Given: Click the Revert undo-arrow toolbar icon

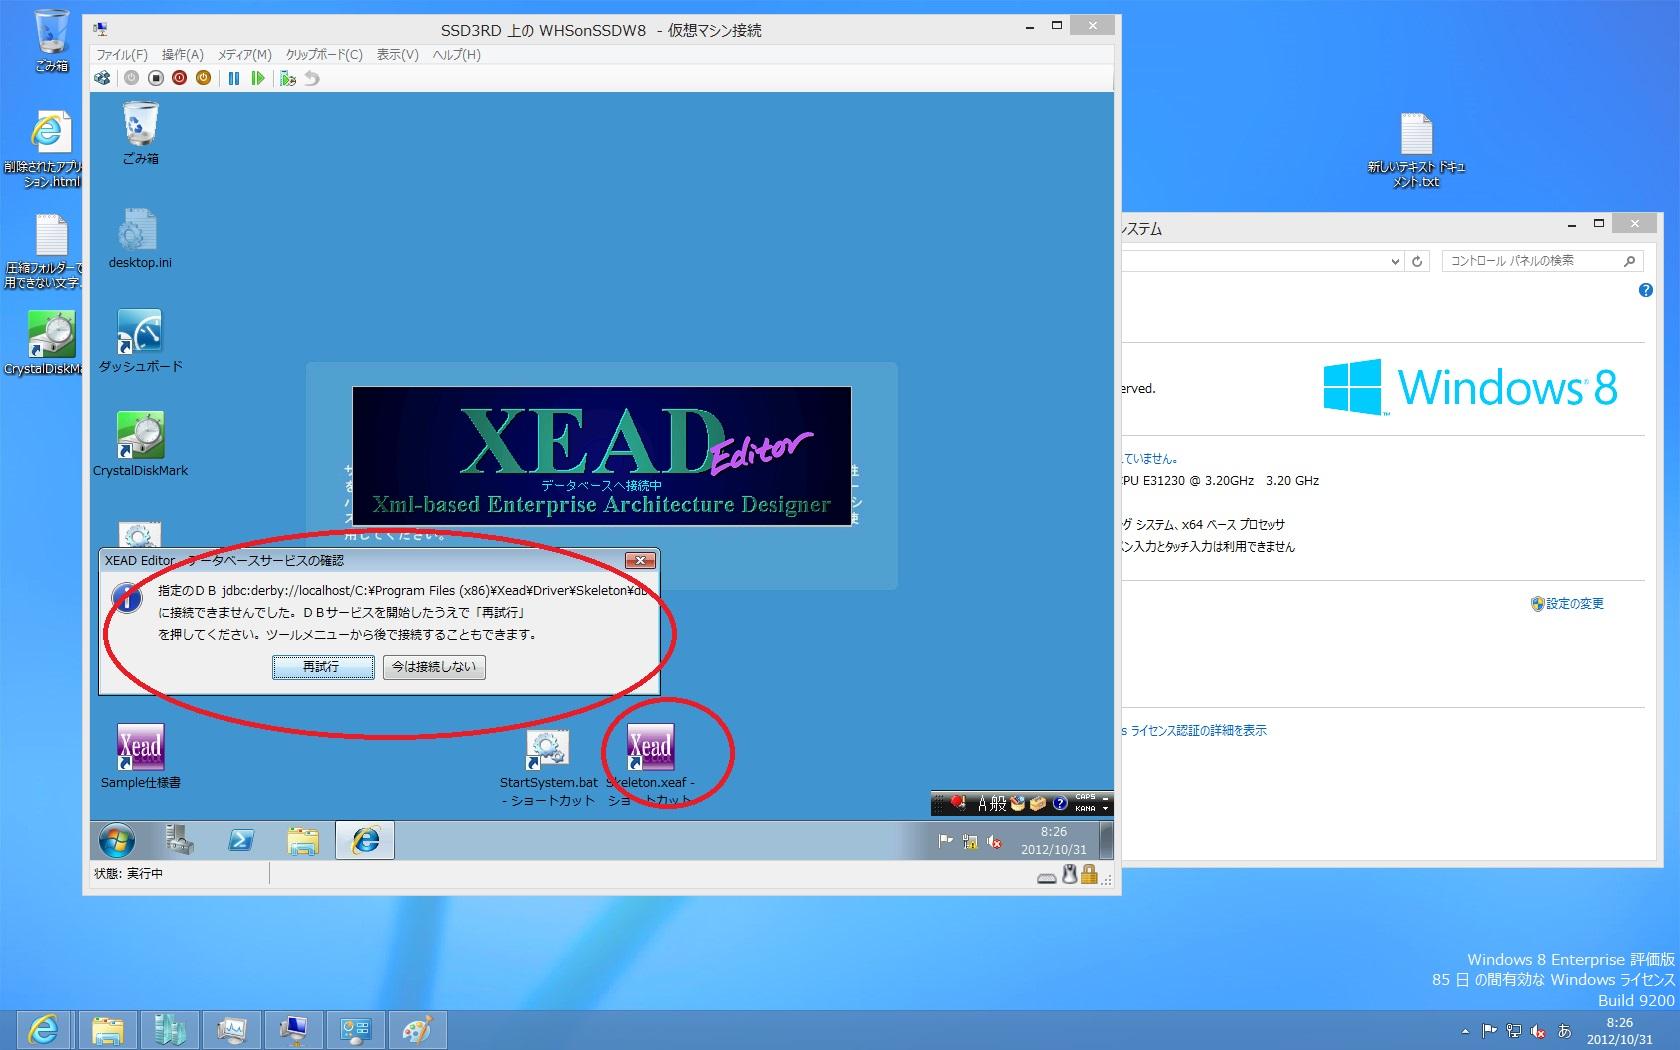Looking at the screenshot, I should [312, 78].
